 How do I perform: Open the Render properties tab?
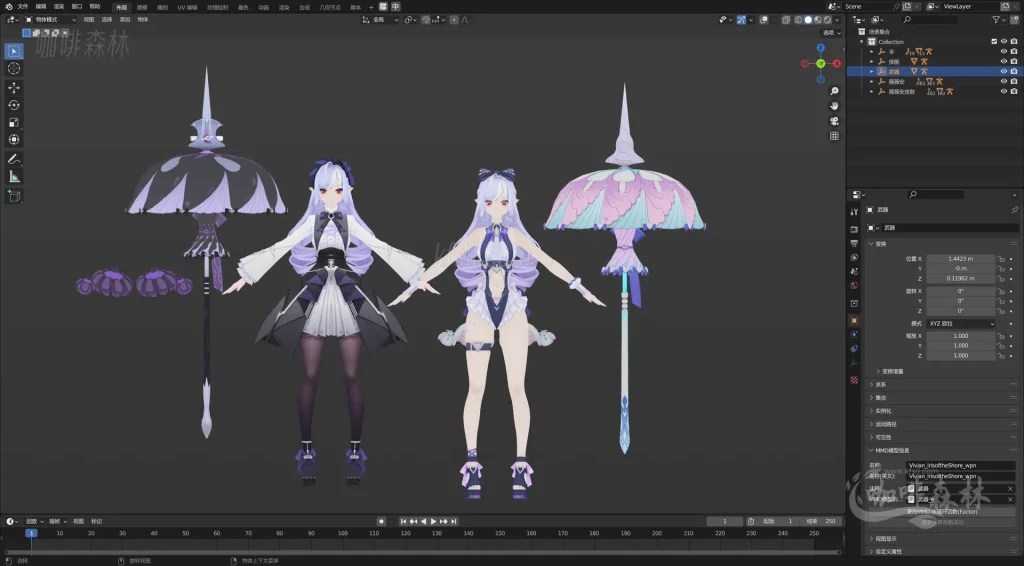pyautogui.click(x=854, y=229)
